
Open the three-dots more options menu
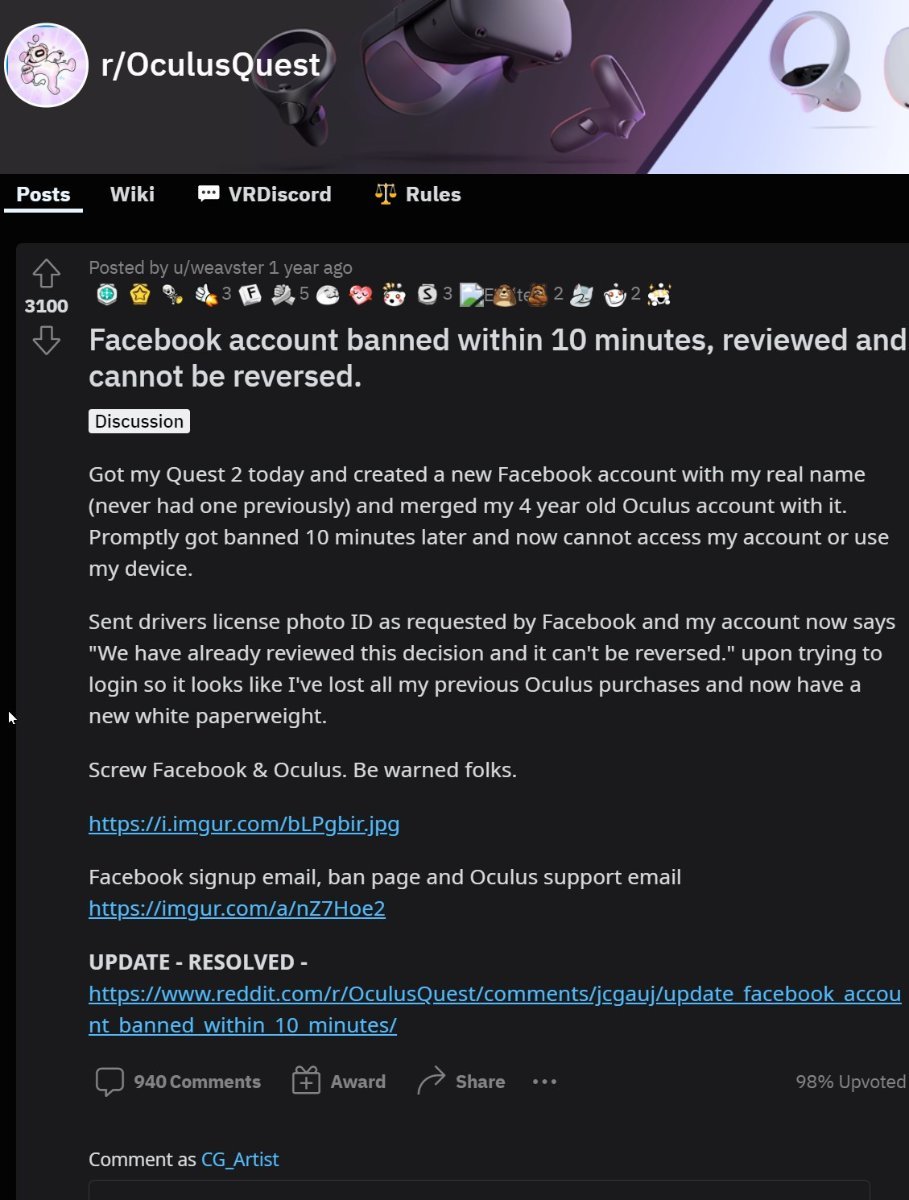[544, 1081]
